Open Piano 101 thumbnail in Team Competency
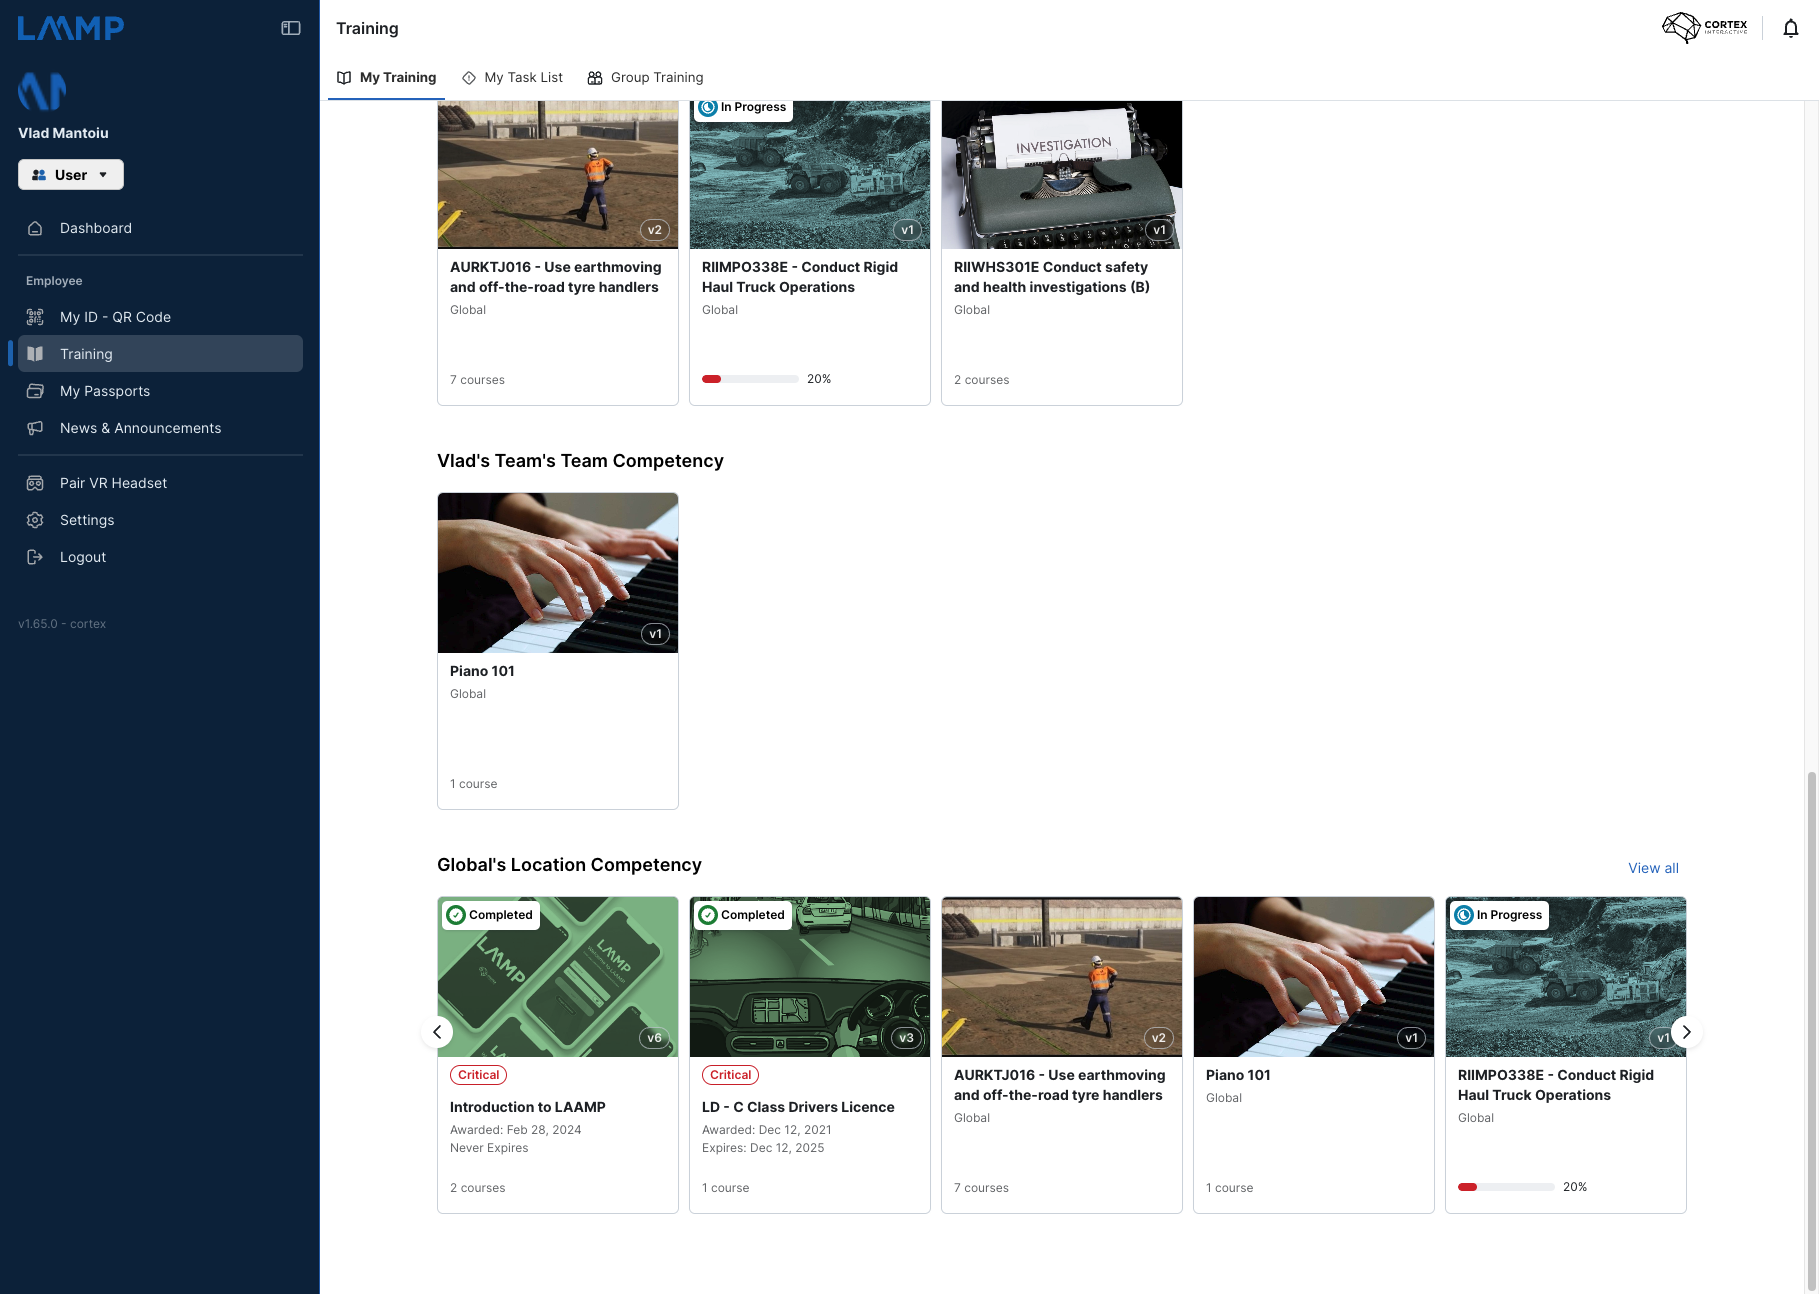The height and width of the screenshot is (1294, 1819). tap(558, 573)
